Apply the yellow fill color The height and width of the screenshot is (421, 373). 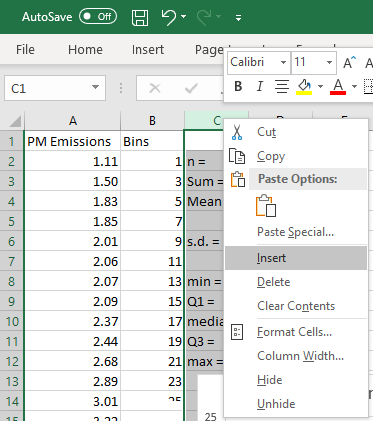[304, 87]
